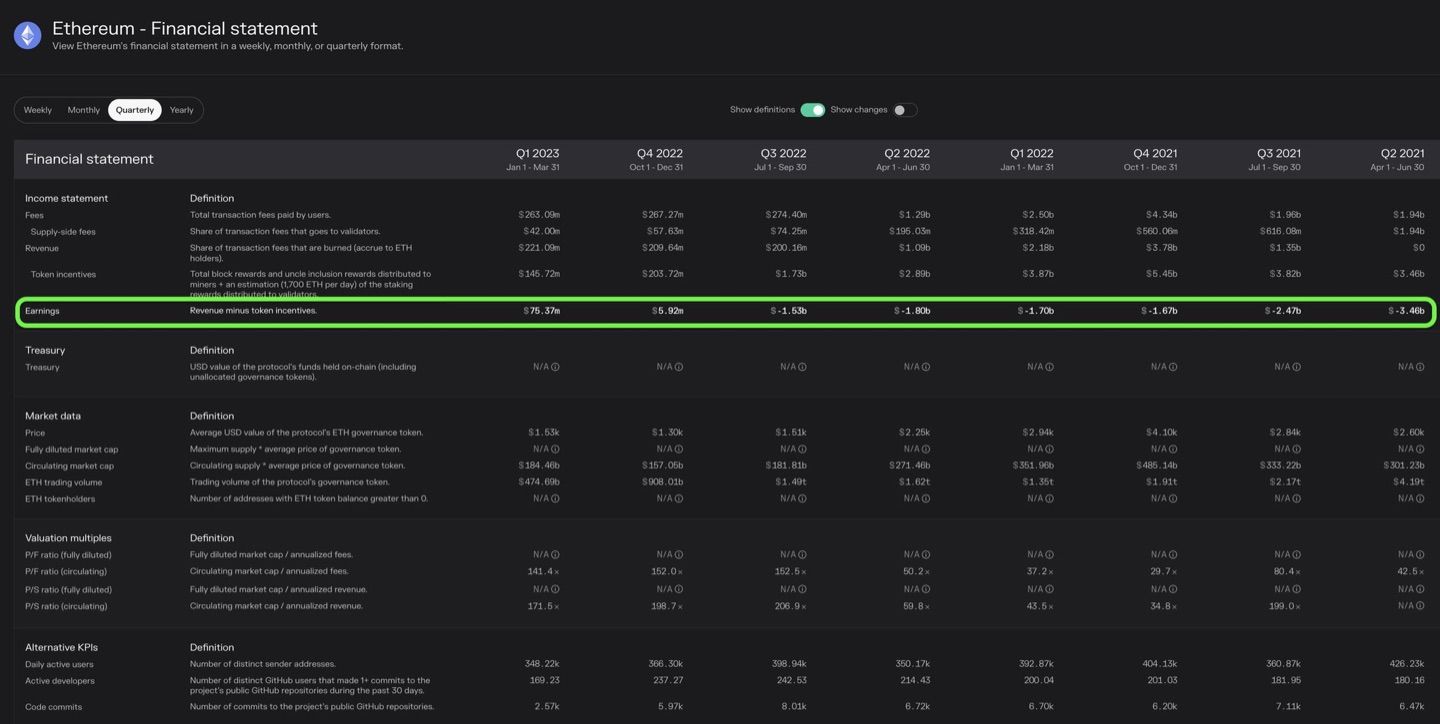
Task: Click Active developers value 237.27
Action: pos(666,681)
